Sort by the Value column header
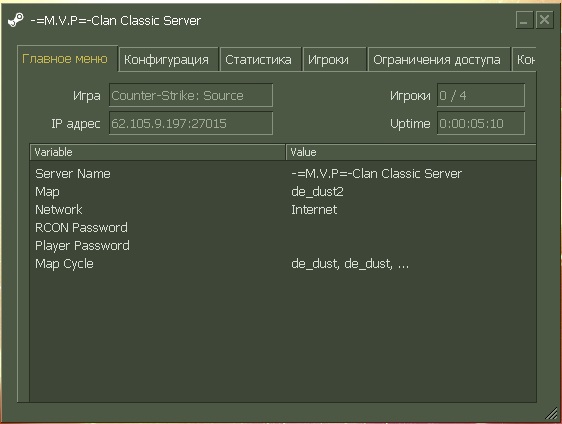 tap(411, 152)
